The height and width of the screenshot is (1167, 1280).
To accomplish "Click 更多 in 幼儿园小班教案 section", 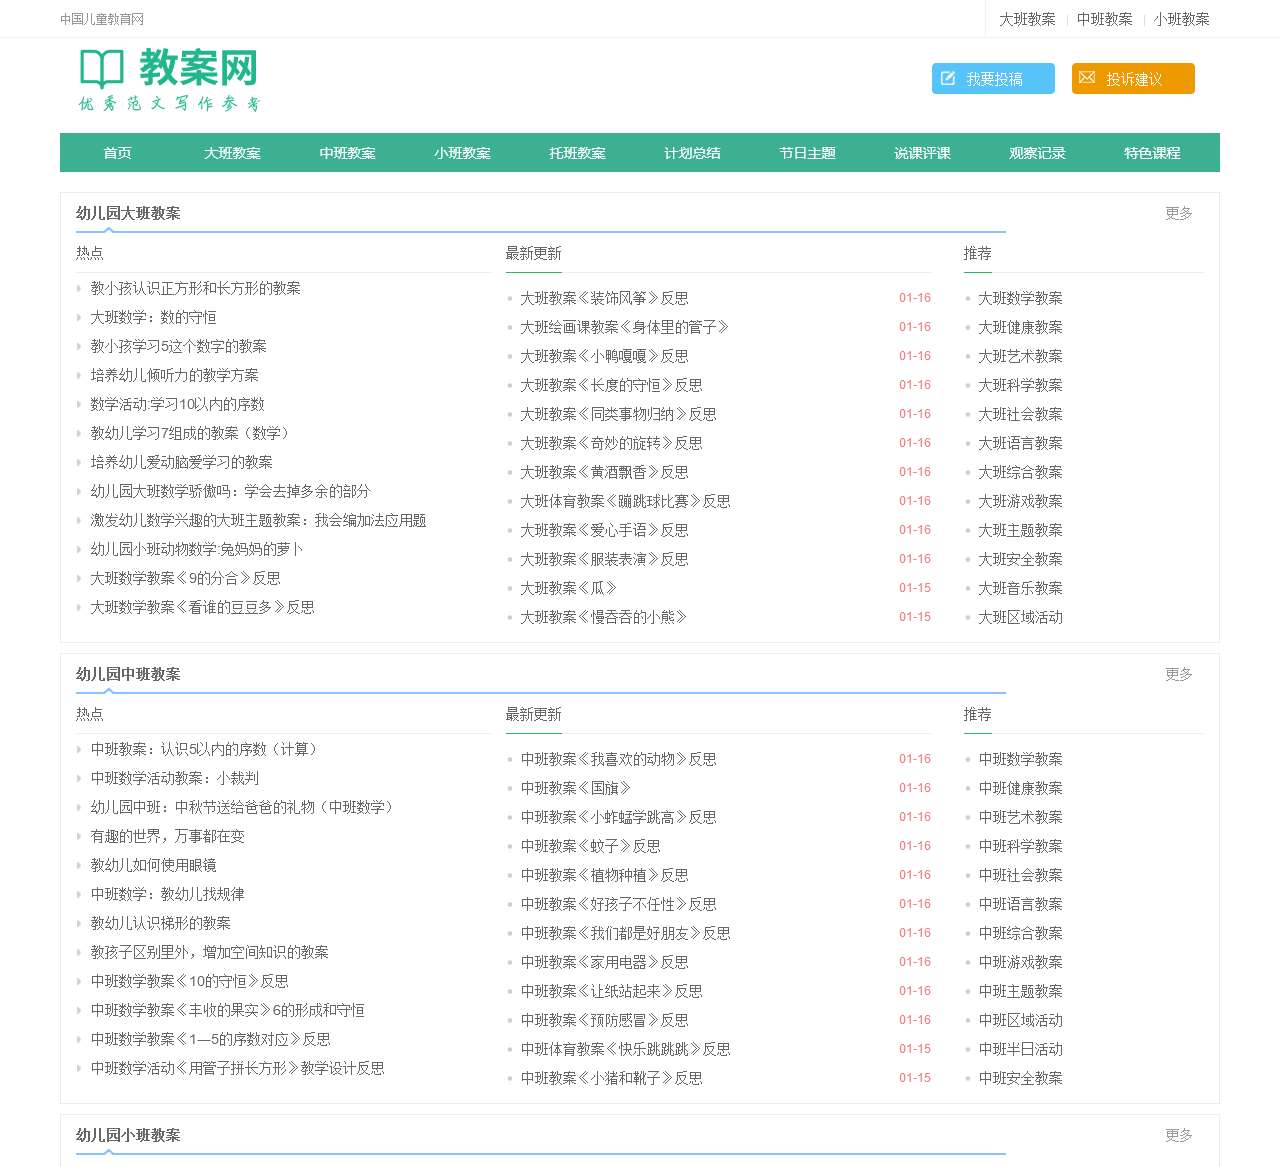I will point(1178,1135).
